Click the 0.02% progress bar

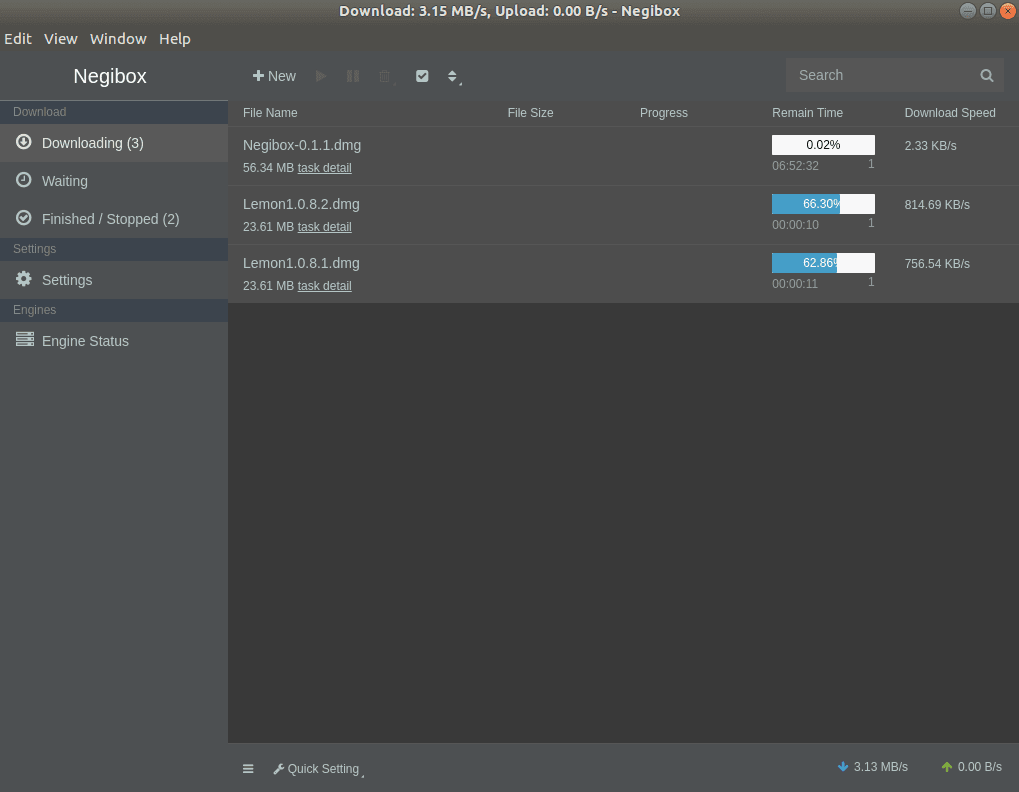point(823,145)
